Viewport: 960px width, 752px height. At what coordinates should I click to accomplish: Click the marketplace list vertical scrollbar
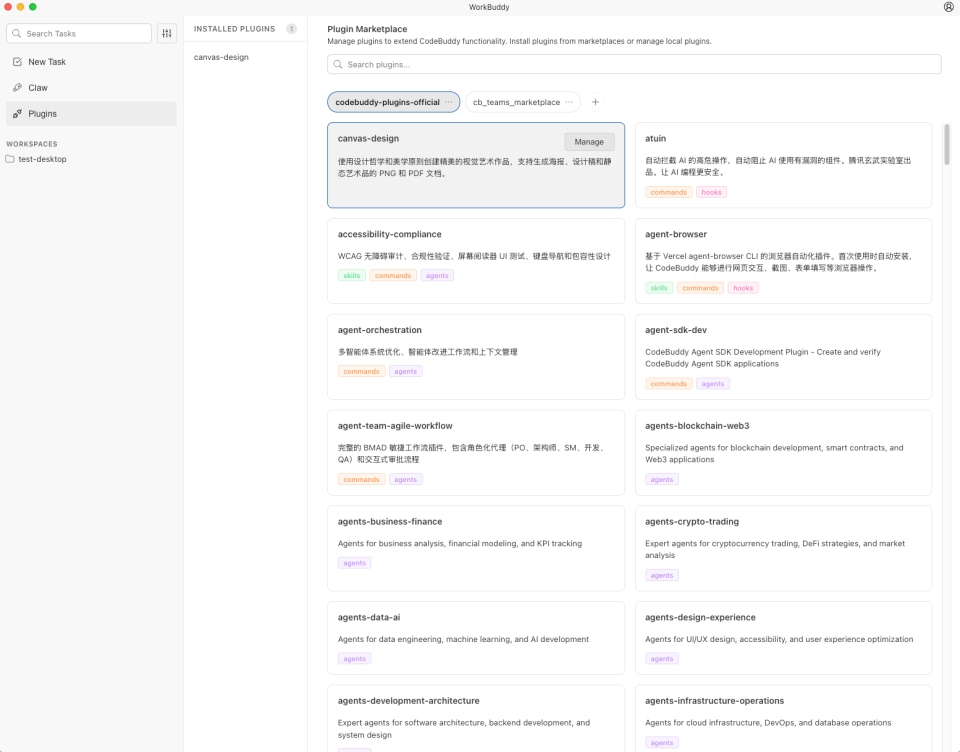tap(946, 145)
